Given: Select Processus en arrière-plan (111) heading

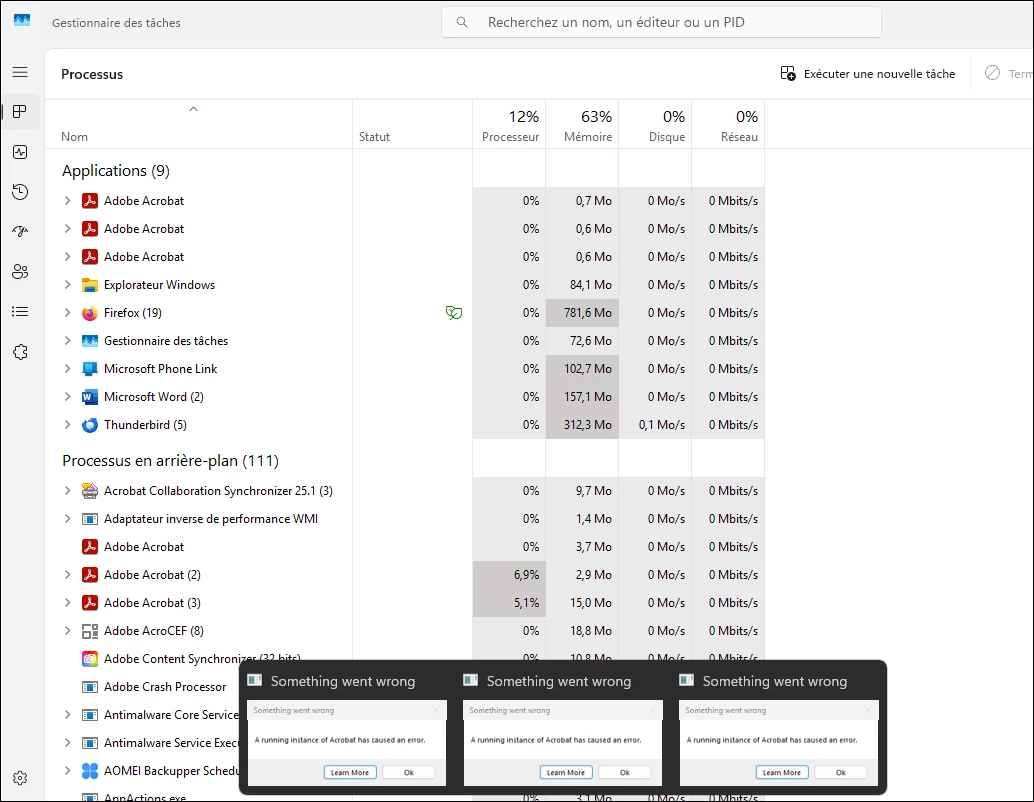Looking at the screenshot, I should [x=170, y=461].
